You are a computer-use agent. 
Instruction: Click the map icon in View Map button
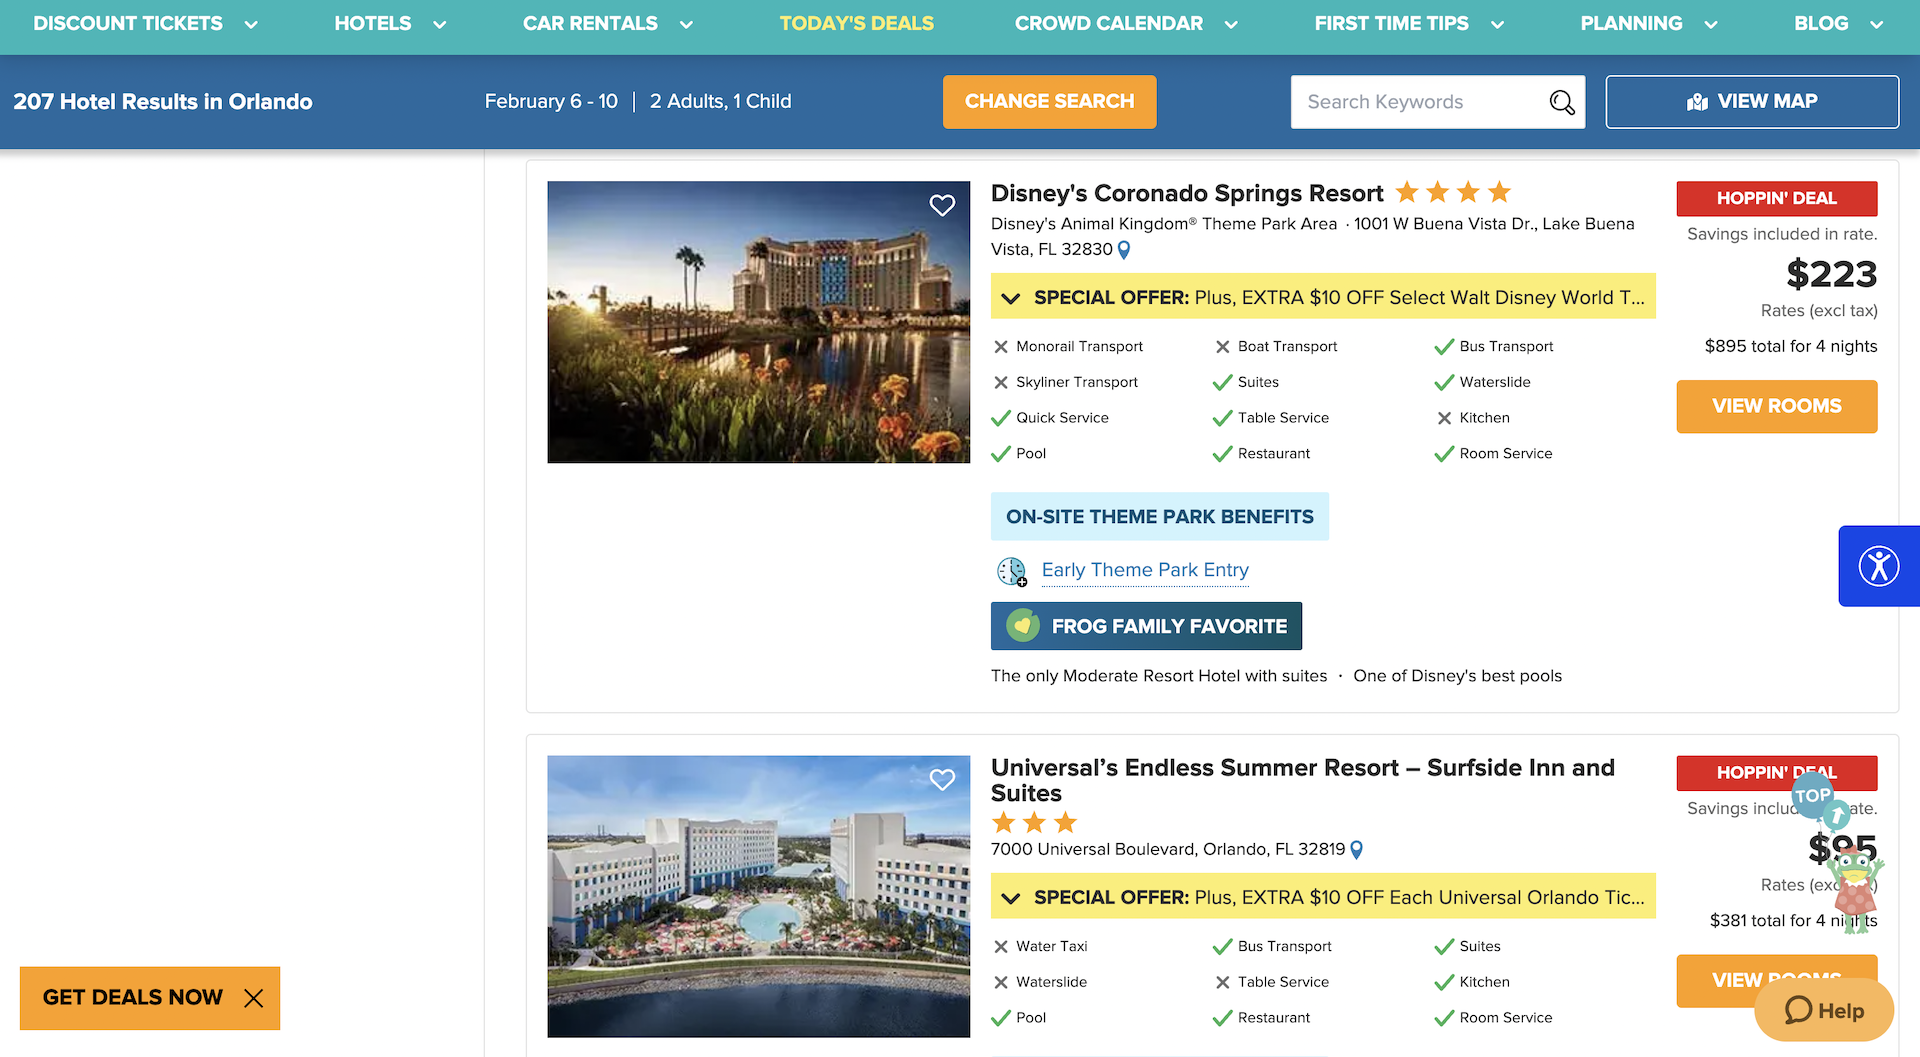coord(1697,102)
